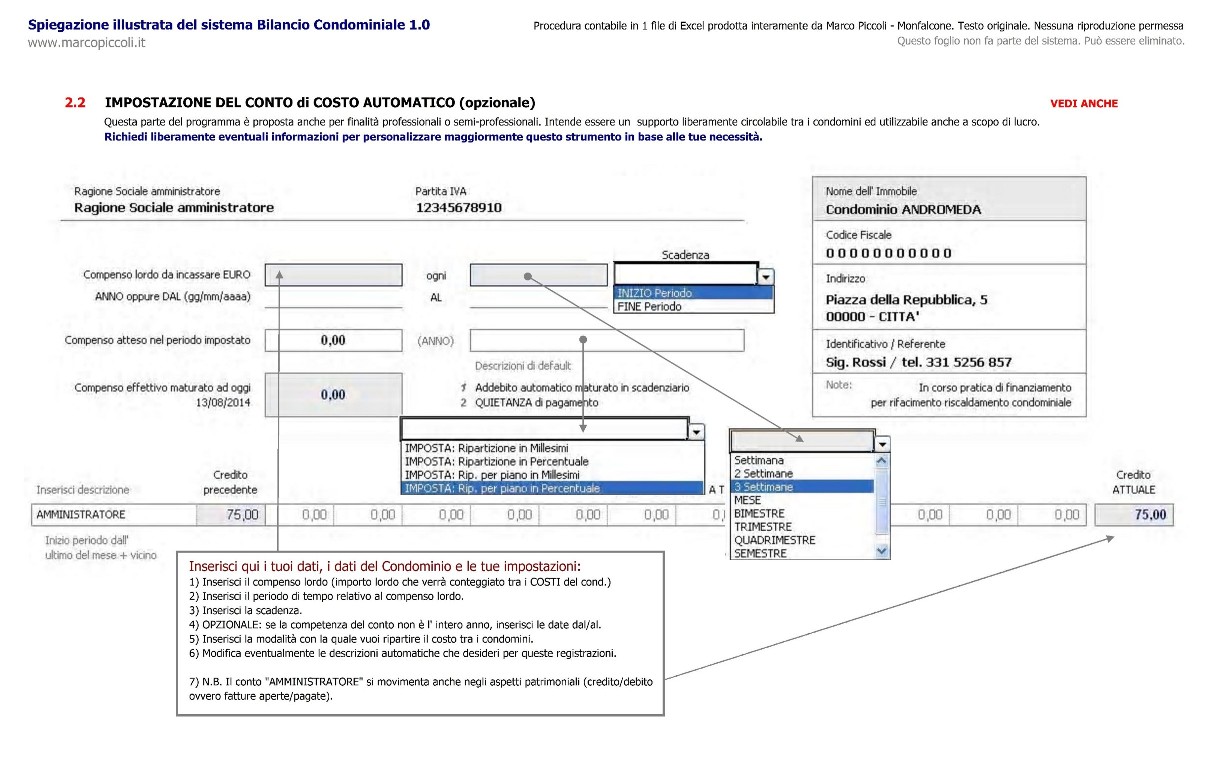The height and width of the screenshot is (762, 1222).
Task: Click the period list scroll-up arrow
Action: 882,461
